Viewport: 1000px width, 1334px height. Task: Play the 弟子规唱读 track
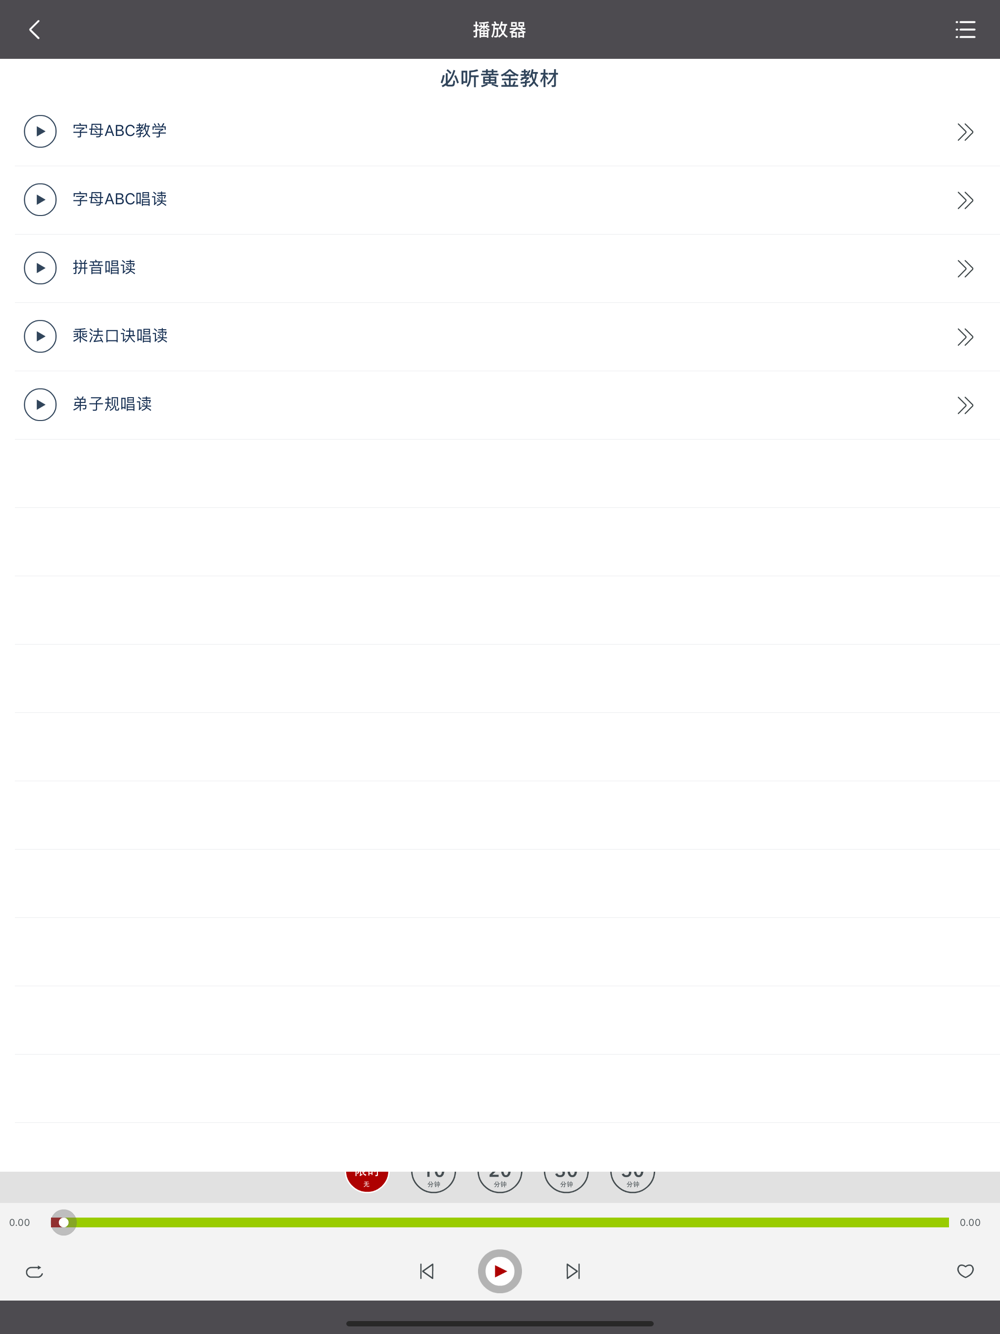coord(40,404)
